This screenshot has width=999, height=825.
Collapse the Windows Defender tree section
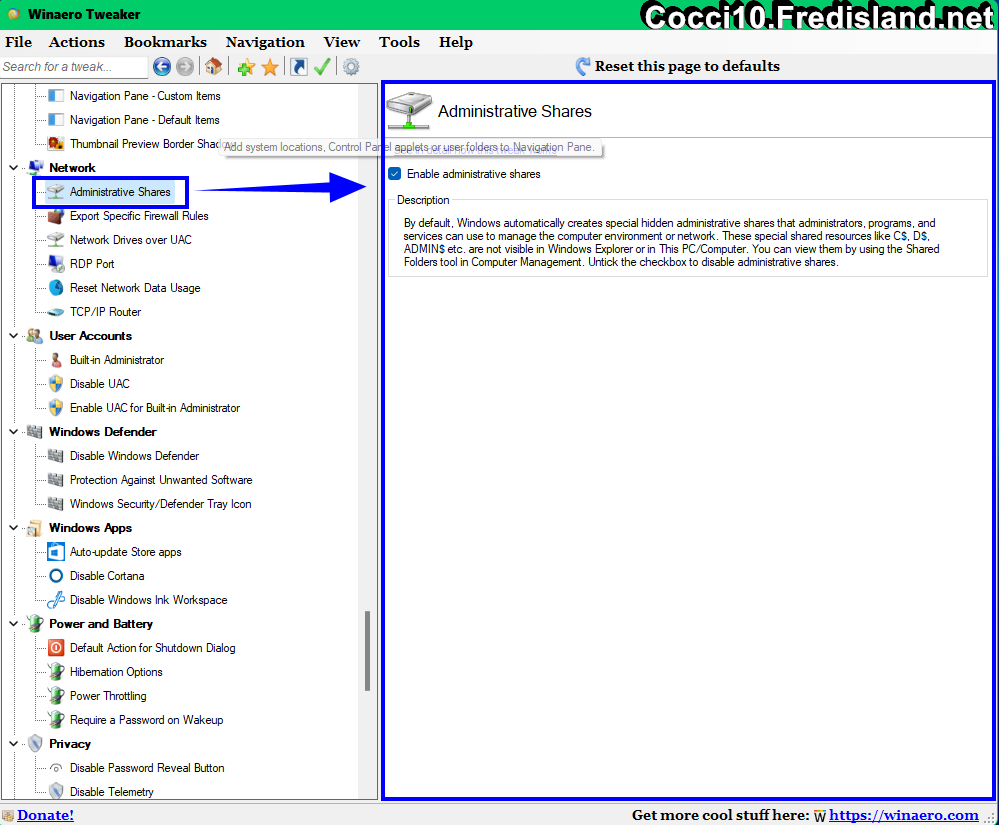click(13, 432)
